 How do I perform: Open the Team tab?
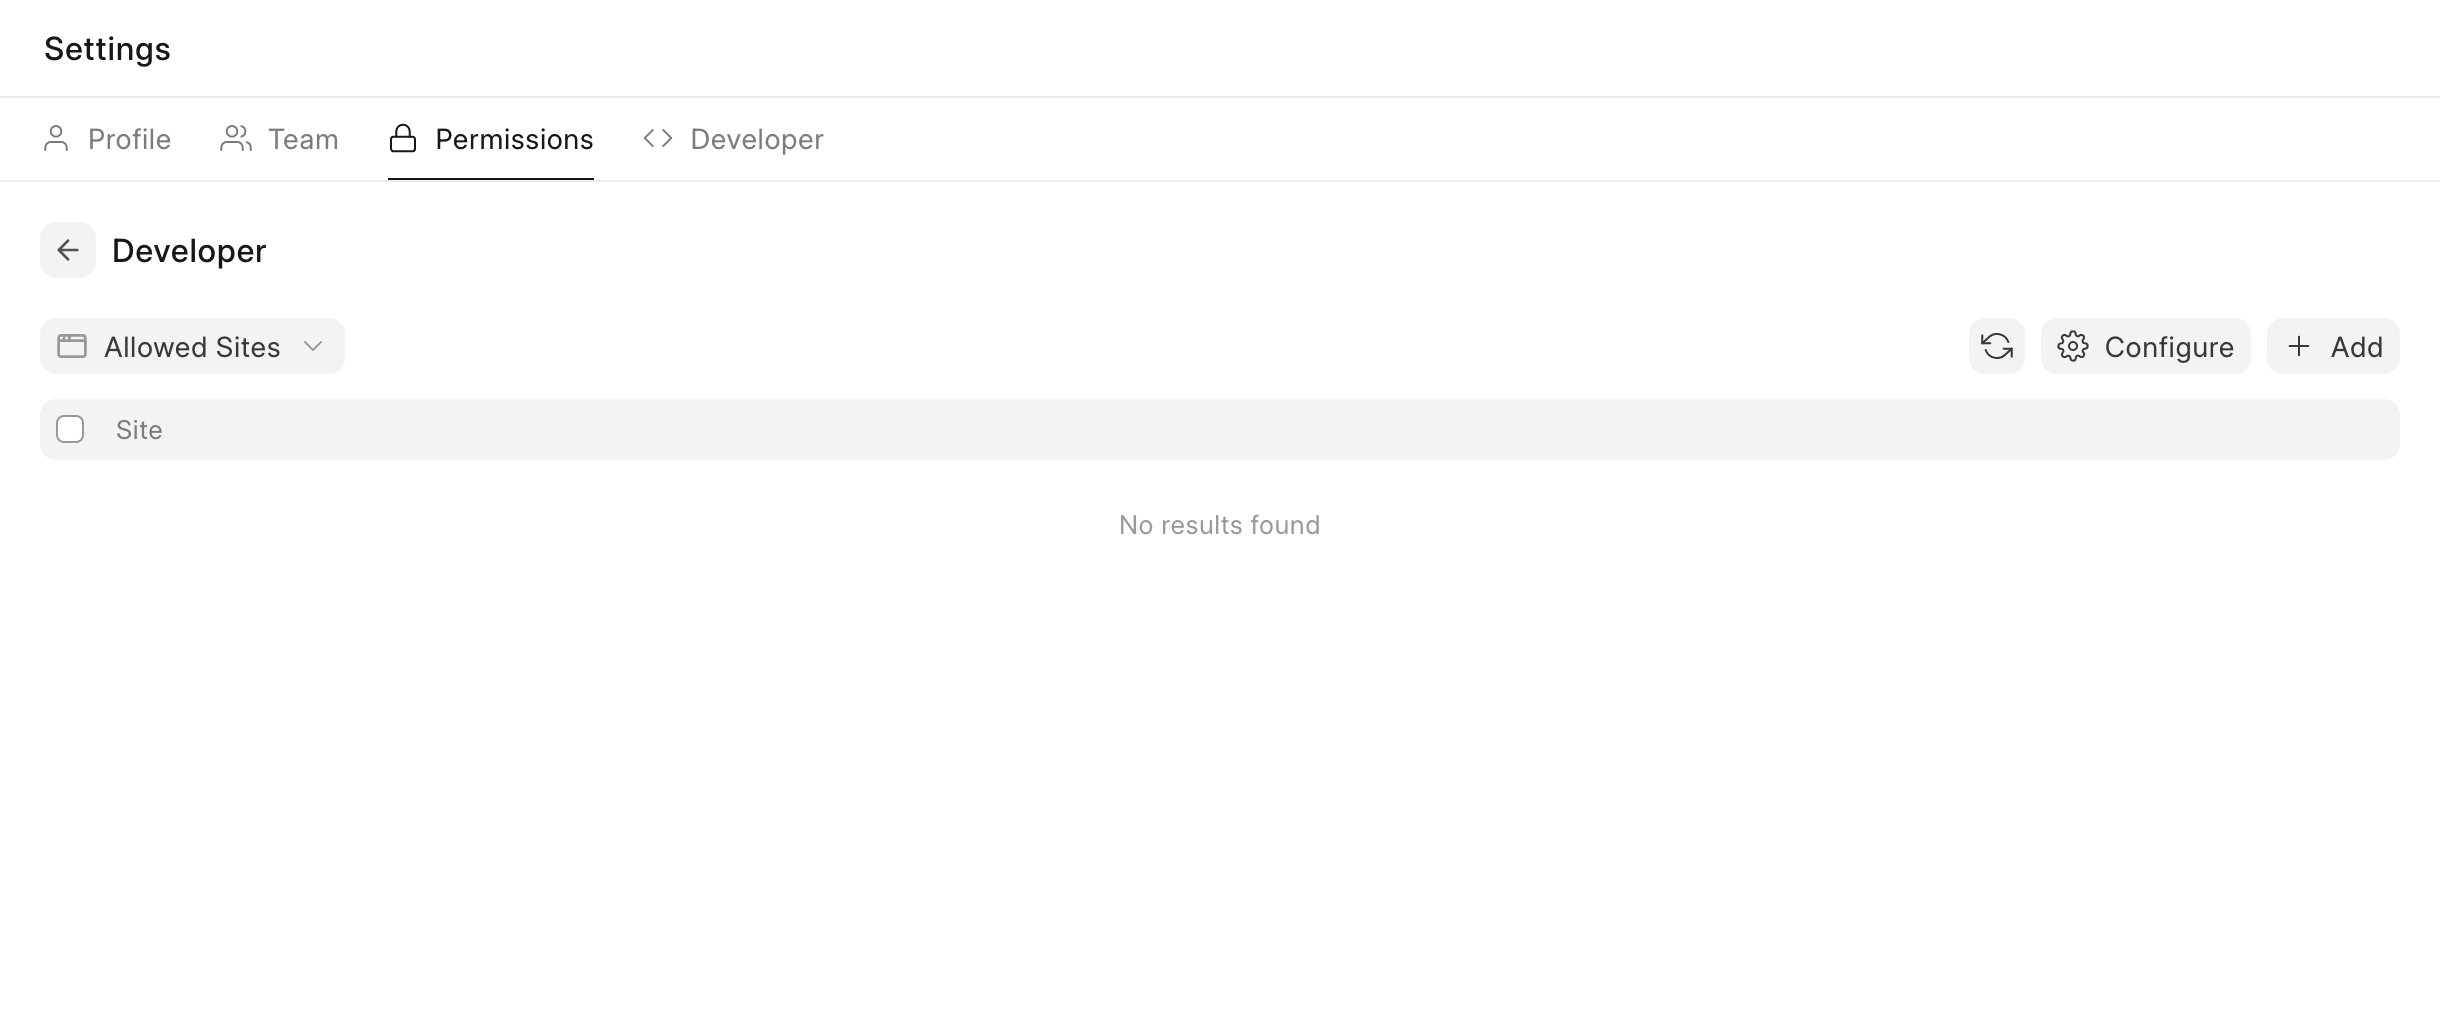click(x=303, y=139)
